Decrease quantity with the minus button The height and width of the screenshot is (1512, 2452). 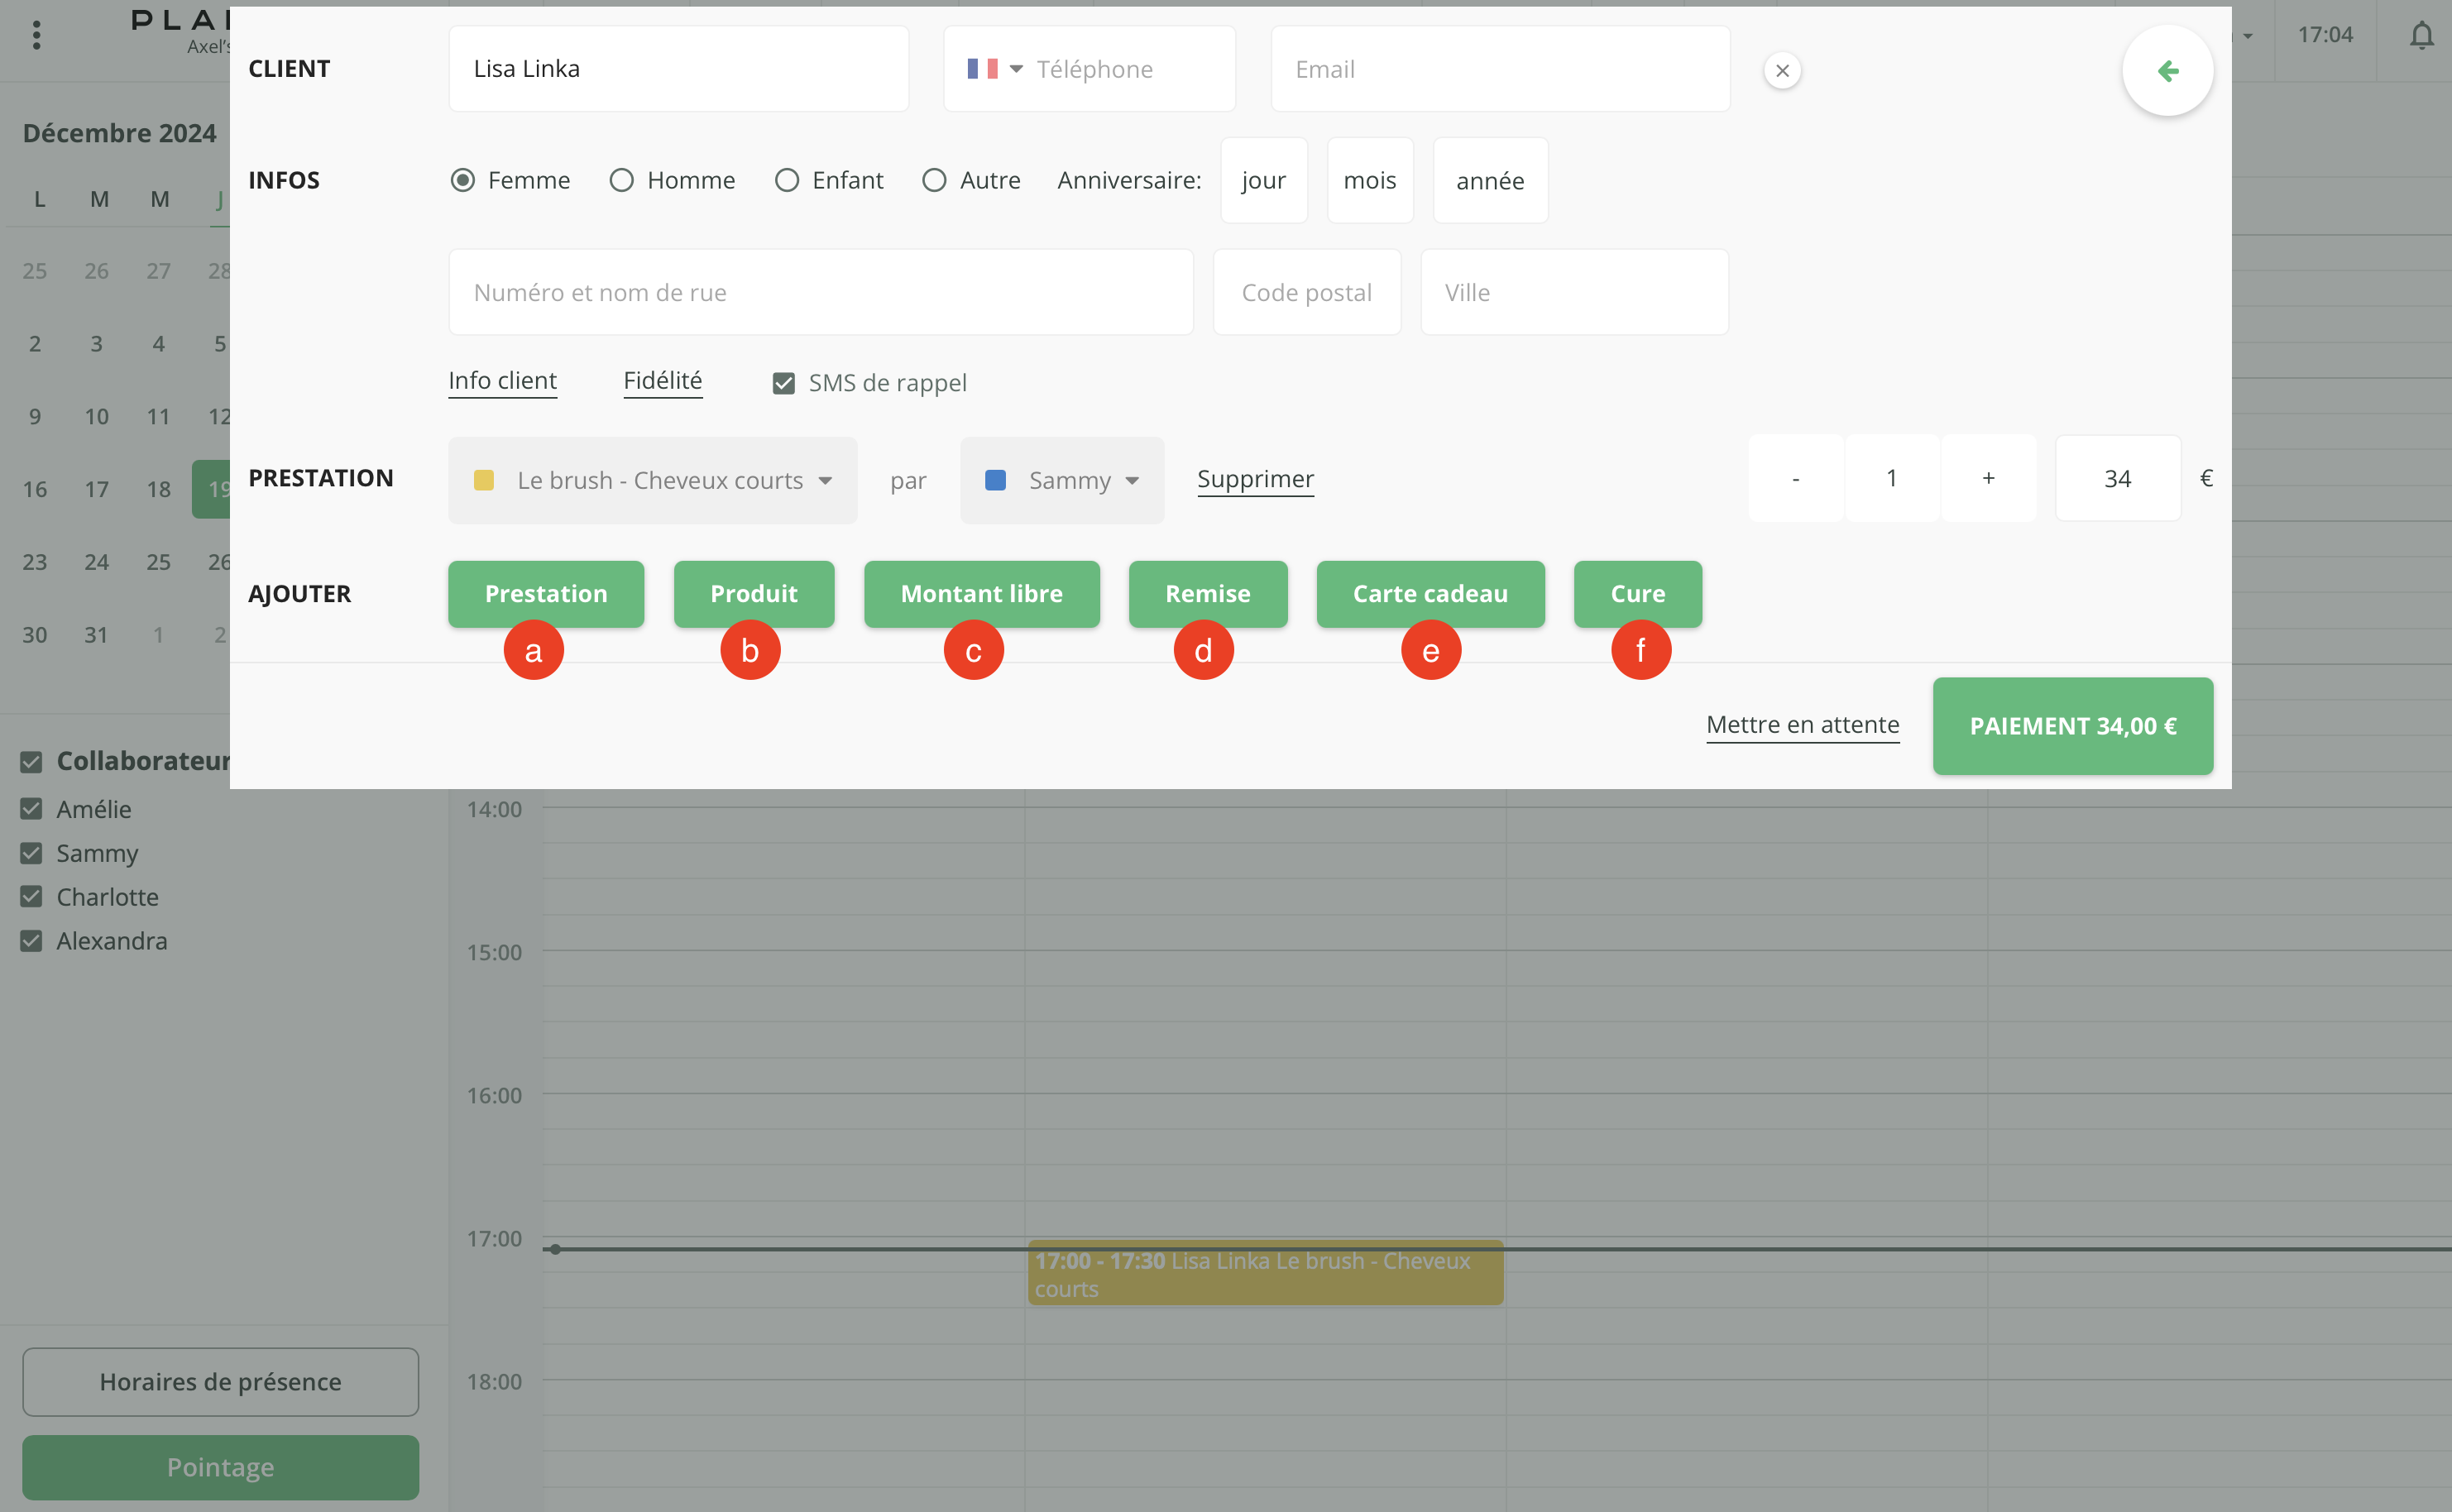coord(1796,478)
